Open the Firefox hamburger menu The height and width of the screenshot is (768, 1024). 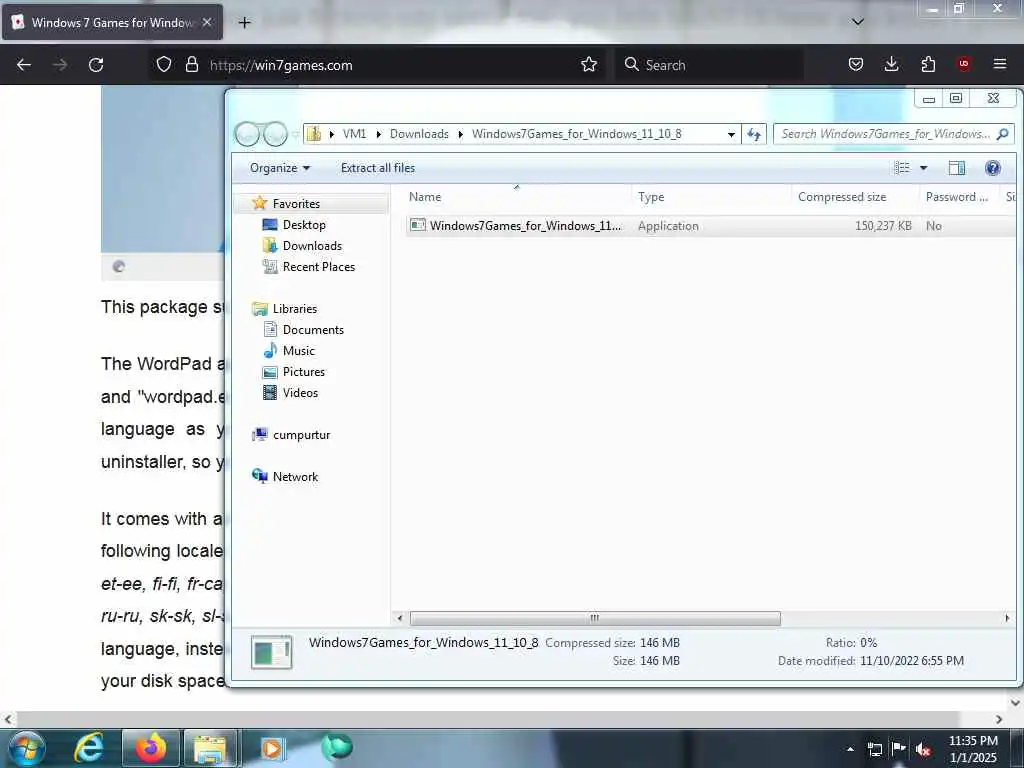[x=1000, y=64]
